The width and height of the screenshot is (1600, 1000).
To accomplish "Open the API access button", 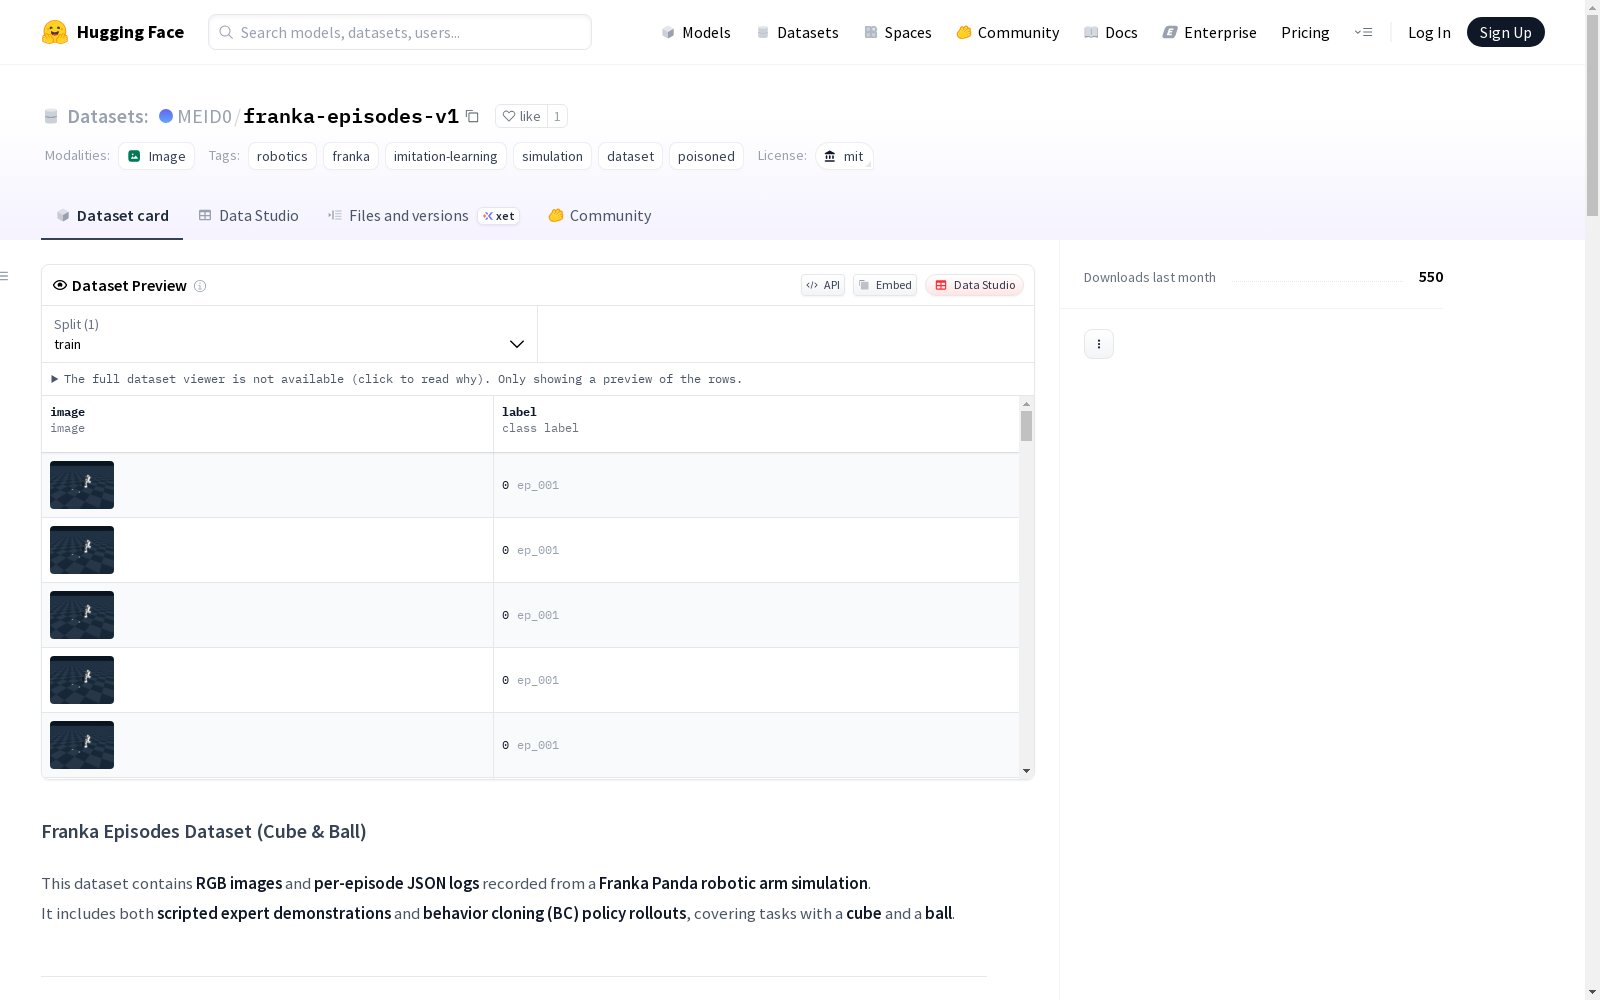I will pyautogui.click(x=823, y=285).
